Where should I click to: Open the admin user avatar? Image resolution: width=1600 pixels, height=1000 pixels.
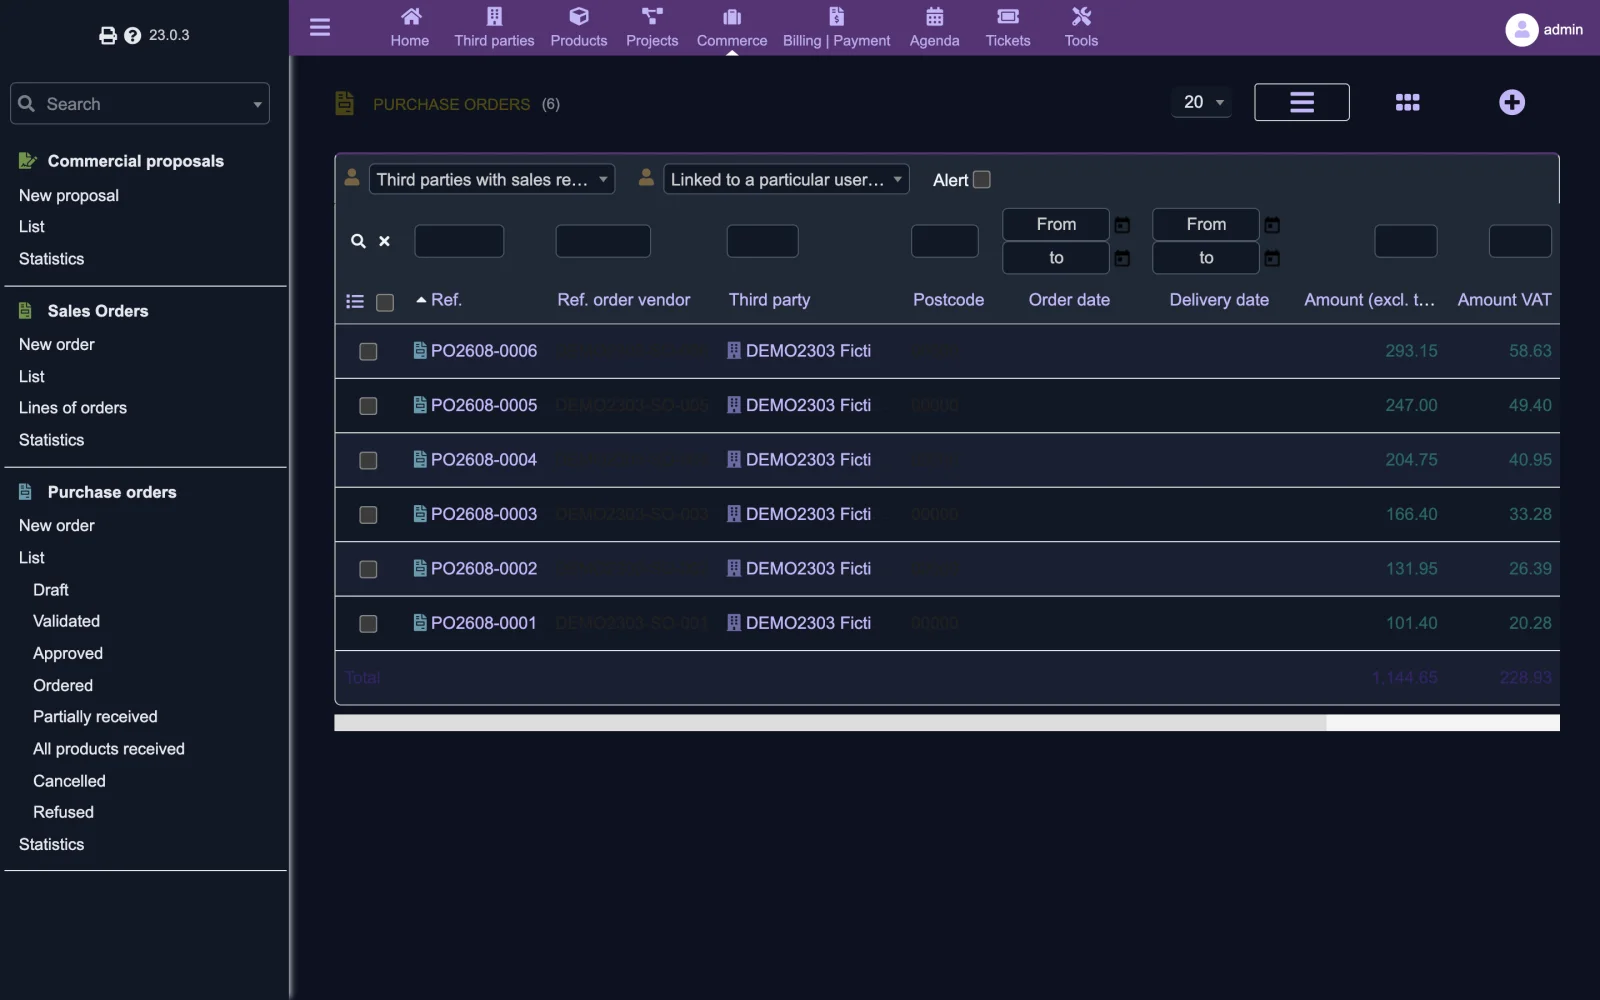tap(1521, 30)
